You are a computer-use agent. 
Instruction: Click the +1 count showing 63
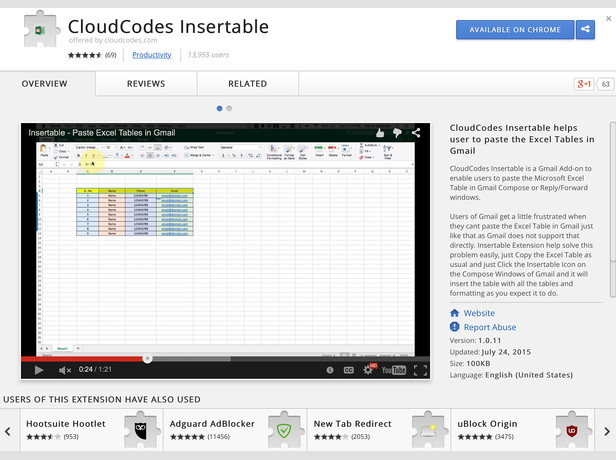tap(605, 84)
